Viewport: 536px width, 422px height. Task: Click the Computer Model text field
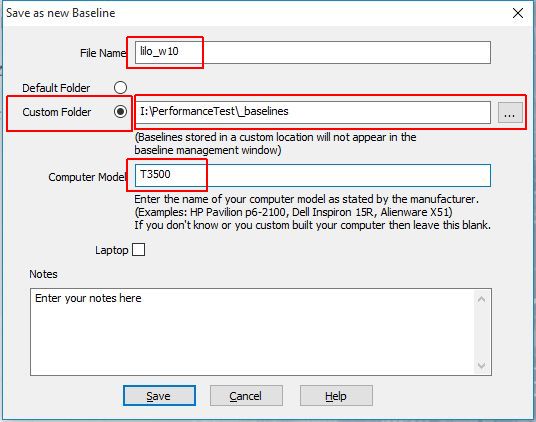pyautogui.click(x=313, y=176)
